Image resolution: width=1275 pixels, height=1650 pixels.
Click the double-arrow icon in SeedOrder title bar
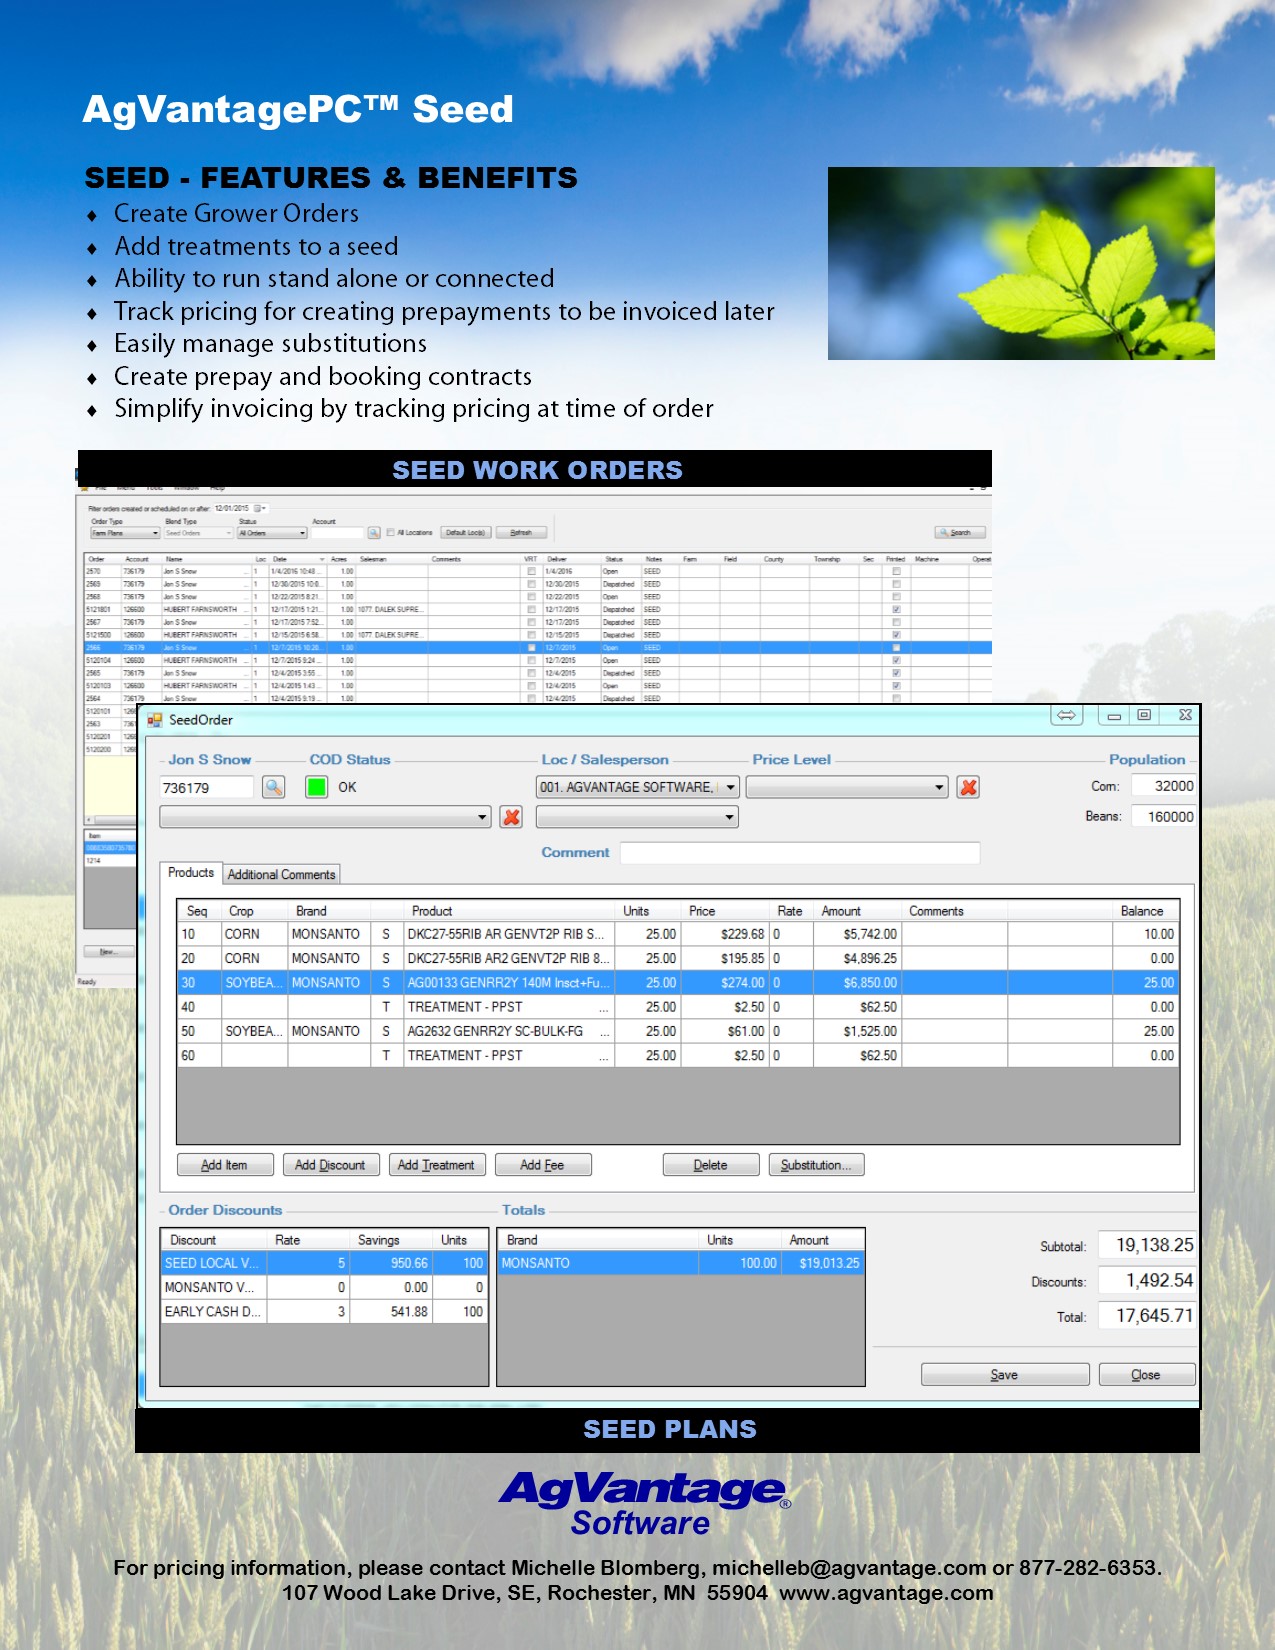point(1067,715)
